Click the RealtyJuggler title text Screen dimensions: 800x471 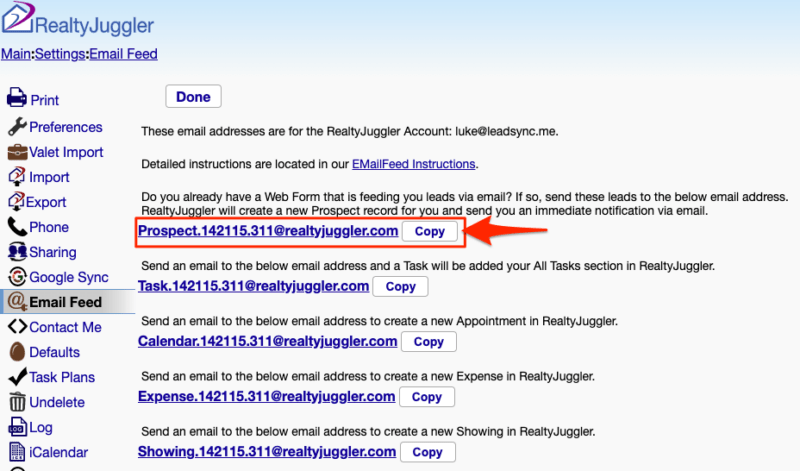pyautogui.click(x=94, y=25)
